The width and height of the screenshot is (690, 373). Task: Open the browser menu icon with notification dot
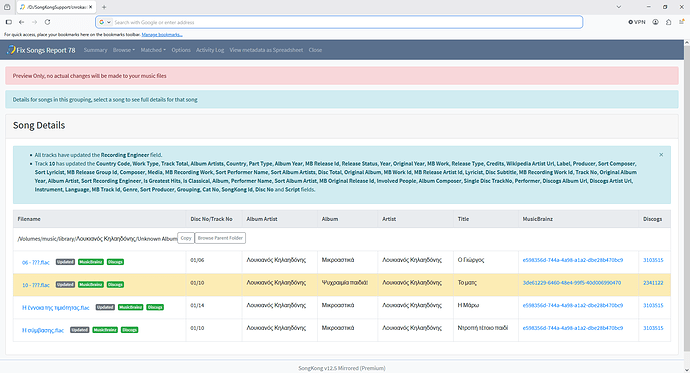(x=681, y=22)
